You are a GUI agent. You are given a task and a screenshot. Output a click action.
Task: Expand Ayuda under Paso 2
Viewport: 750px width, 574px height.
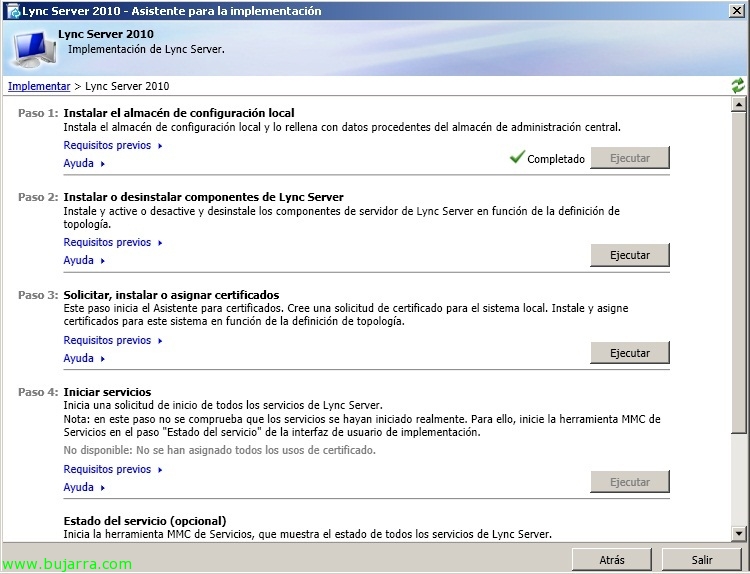point(84,260)
